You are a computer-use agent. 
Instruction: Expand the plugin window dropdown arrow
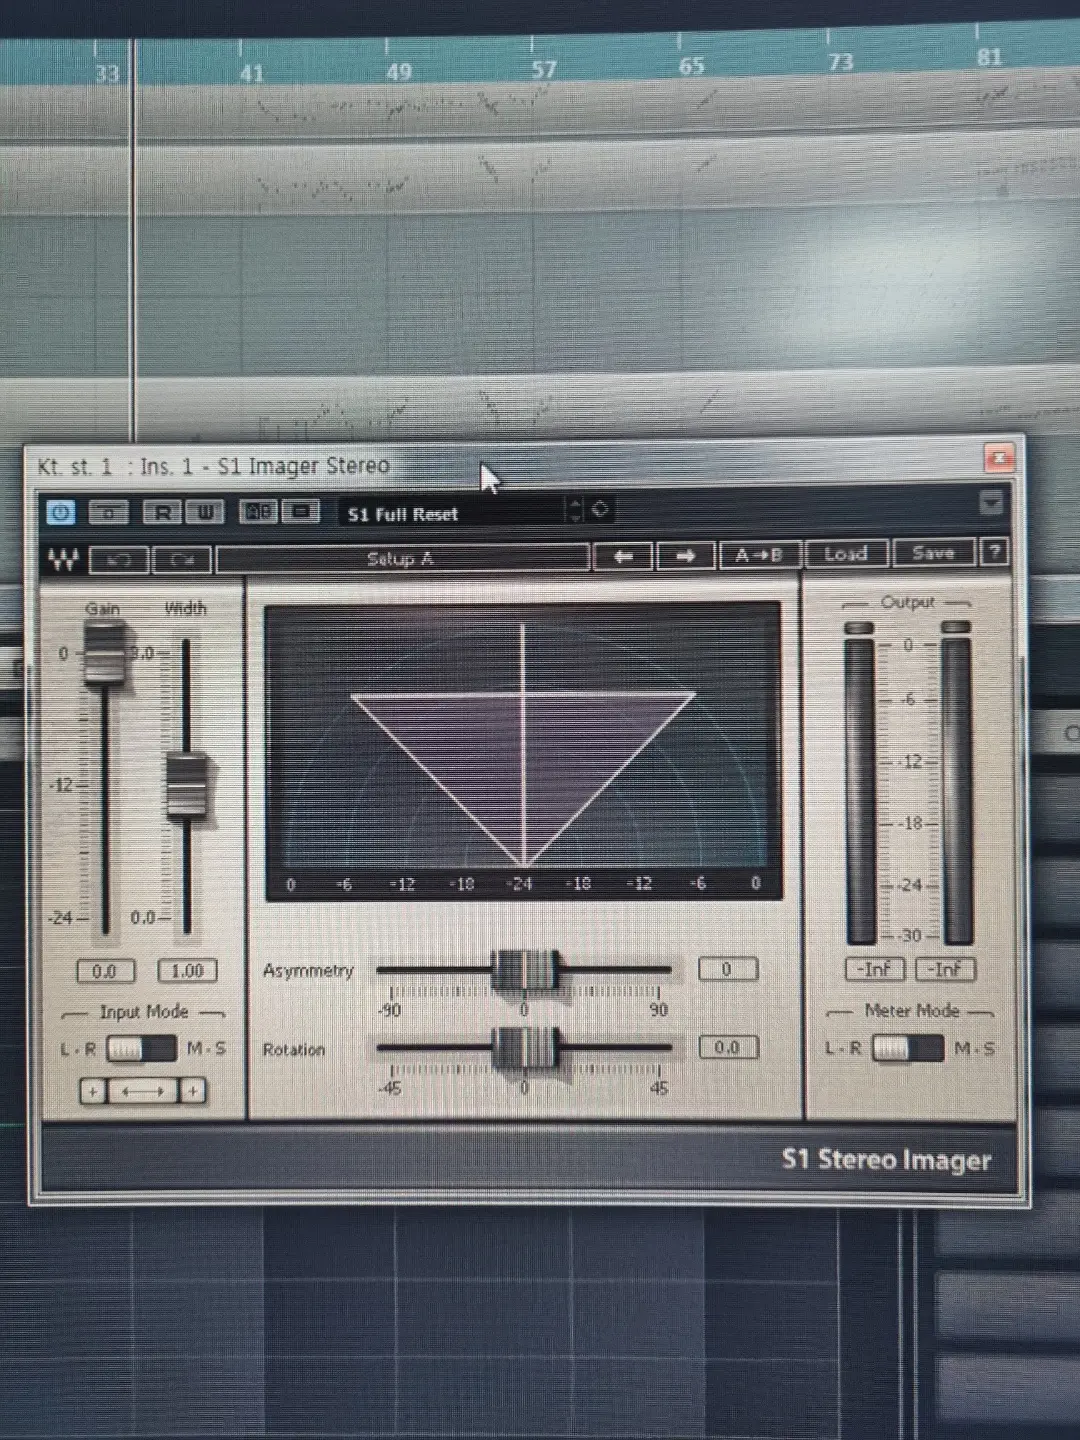coord(991,502)
